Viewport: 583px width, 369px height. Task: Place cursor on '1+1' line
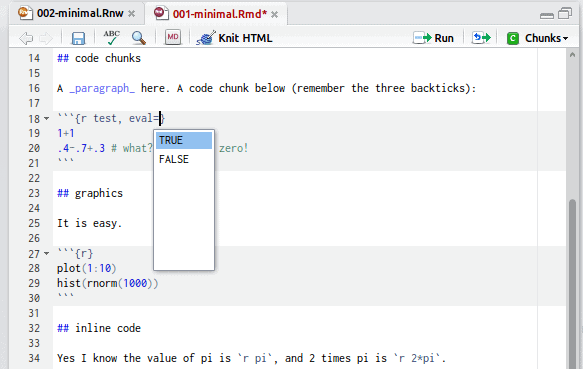(66, 133)
